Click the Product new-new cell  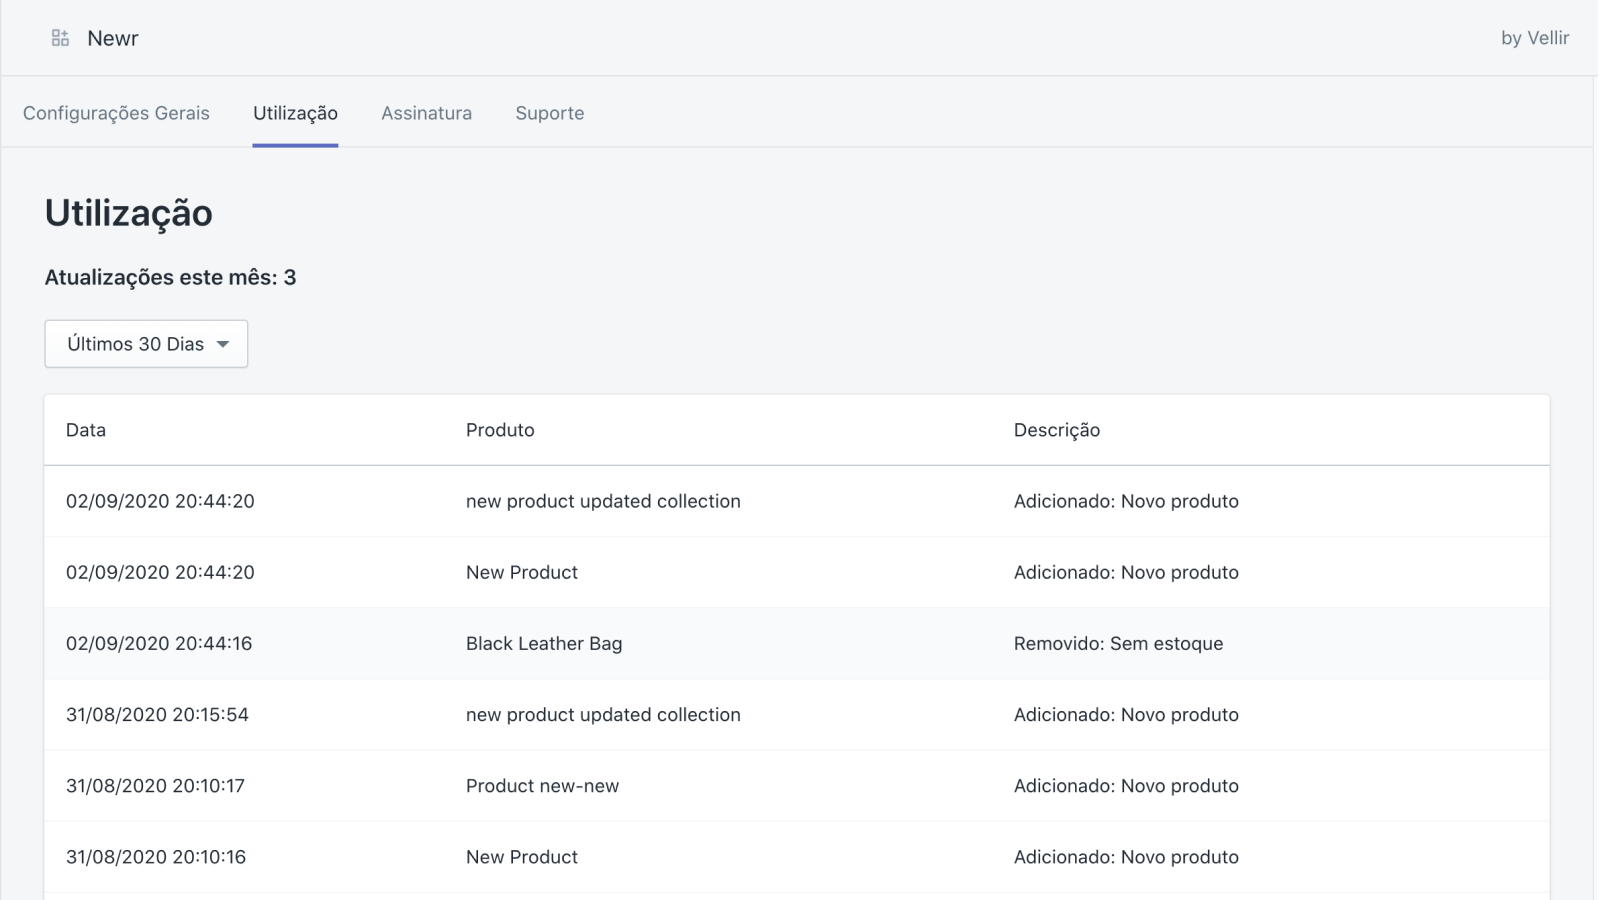click(542, 785)
